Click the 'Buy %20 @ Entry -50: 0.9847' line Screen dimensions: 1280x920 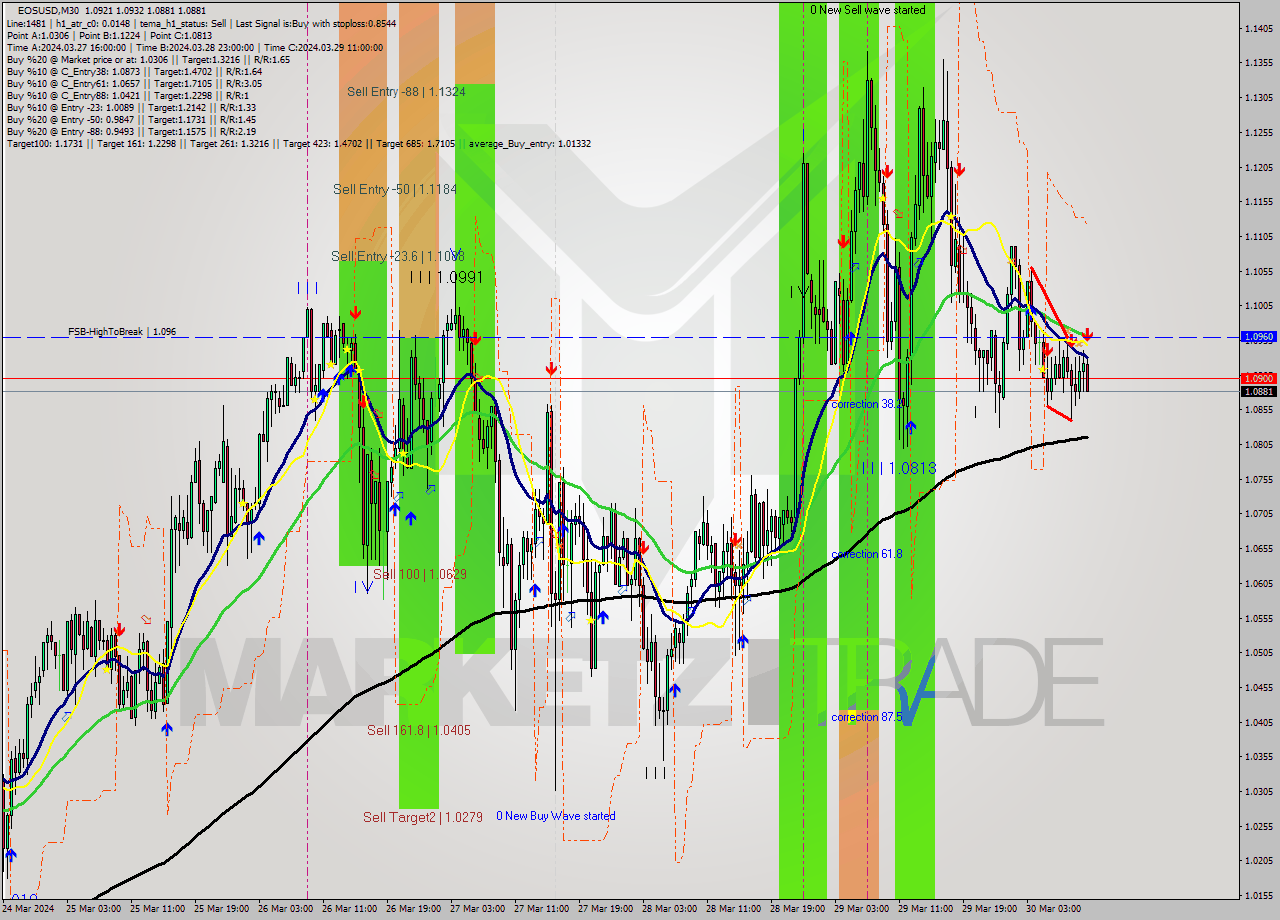pos(131,119)
